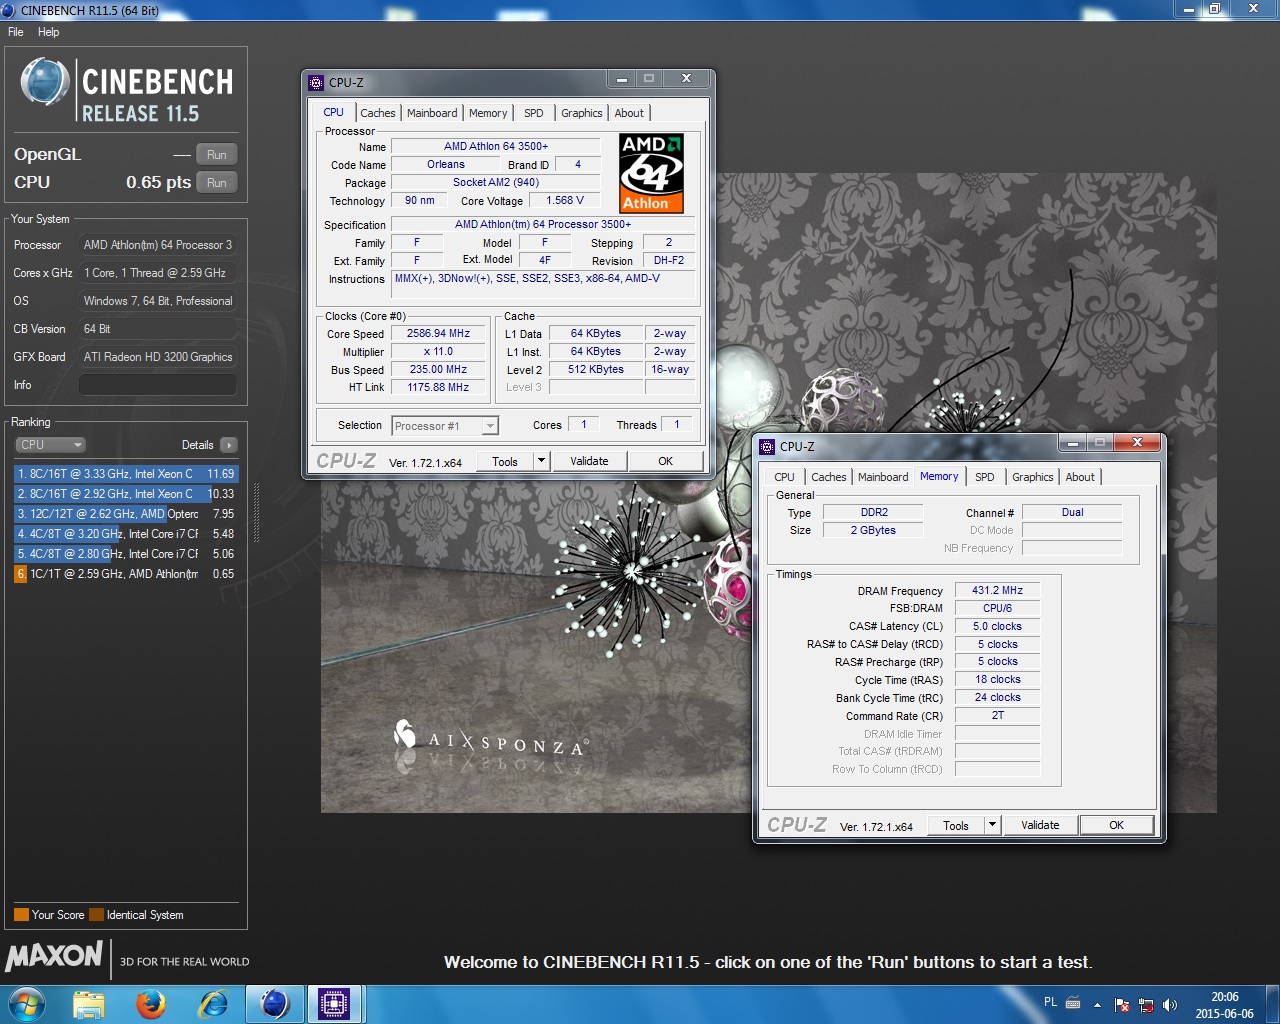Select About tab in Memory window

[1080, 477]
